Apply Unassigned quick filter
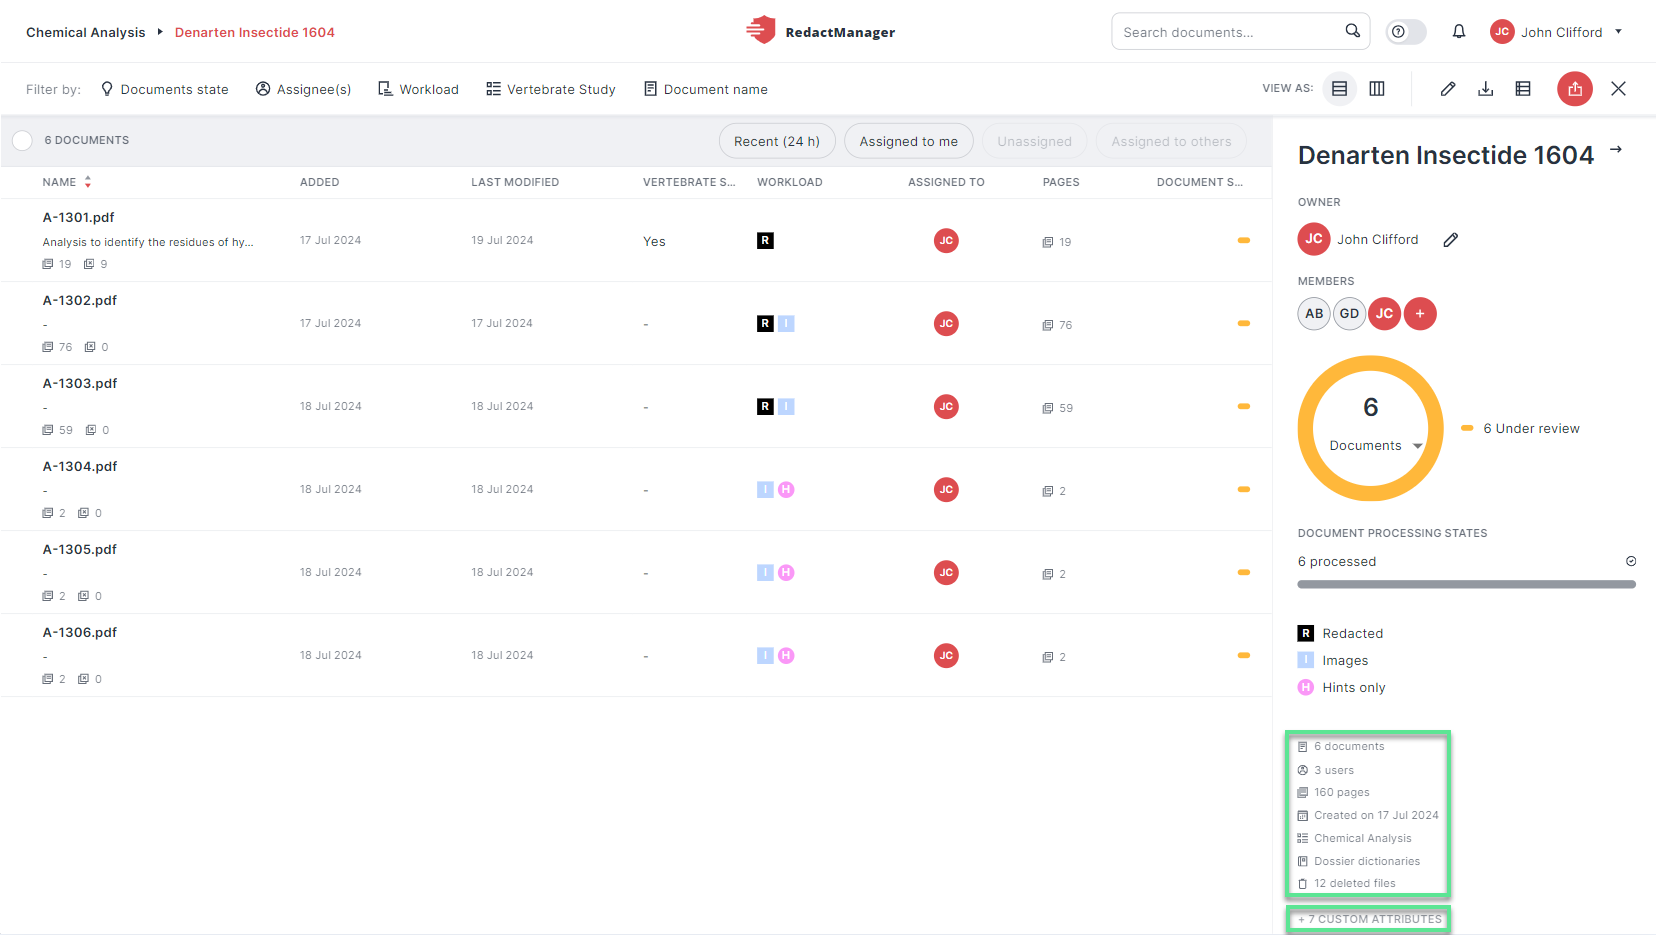Image resolution: width=1656 pixels, height=935 pixels. pos(1034,141)
